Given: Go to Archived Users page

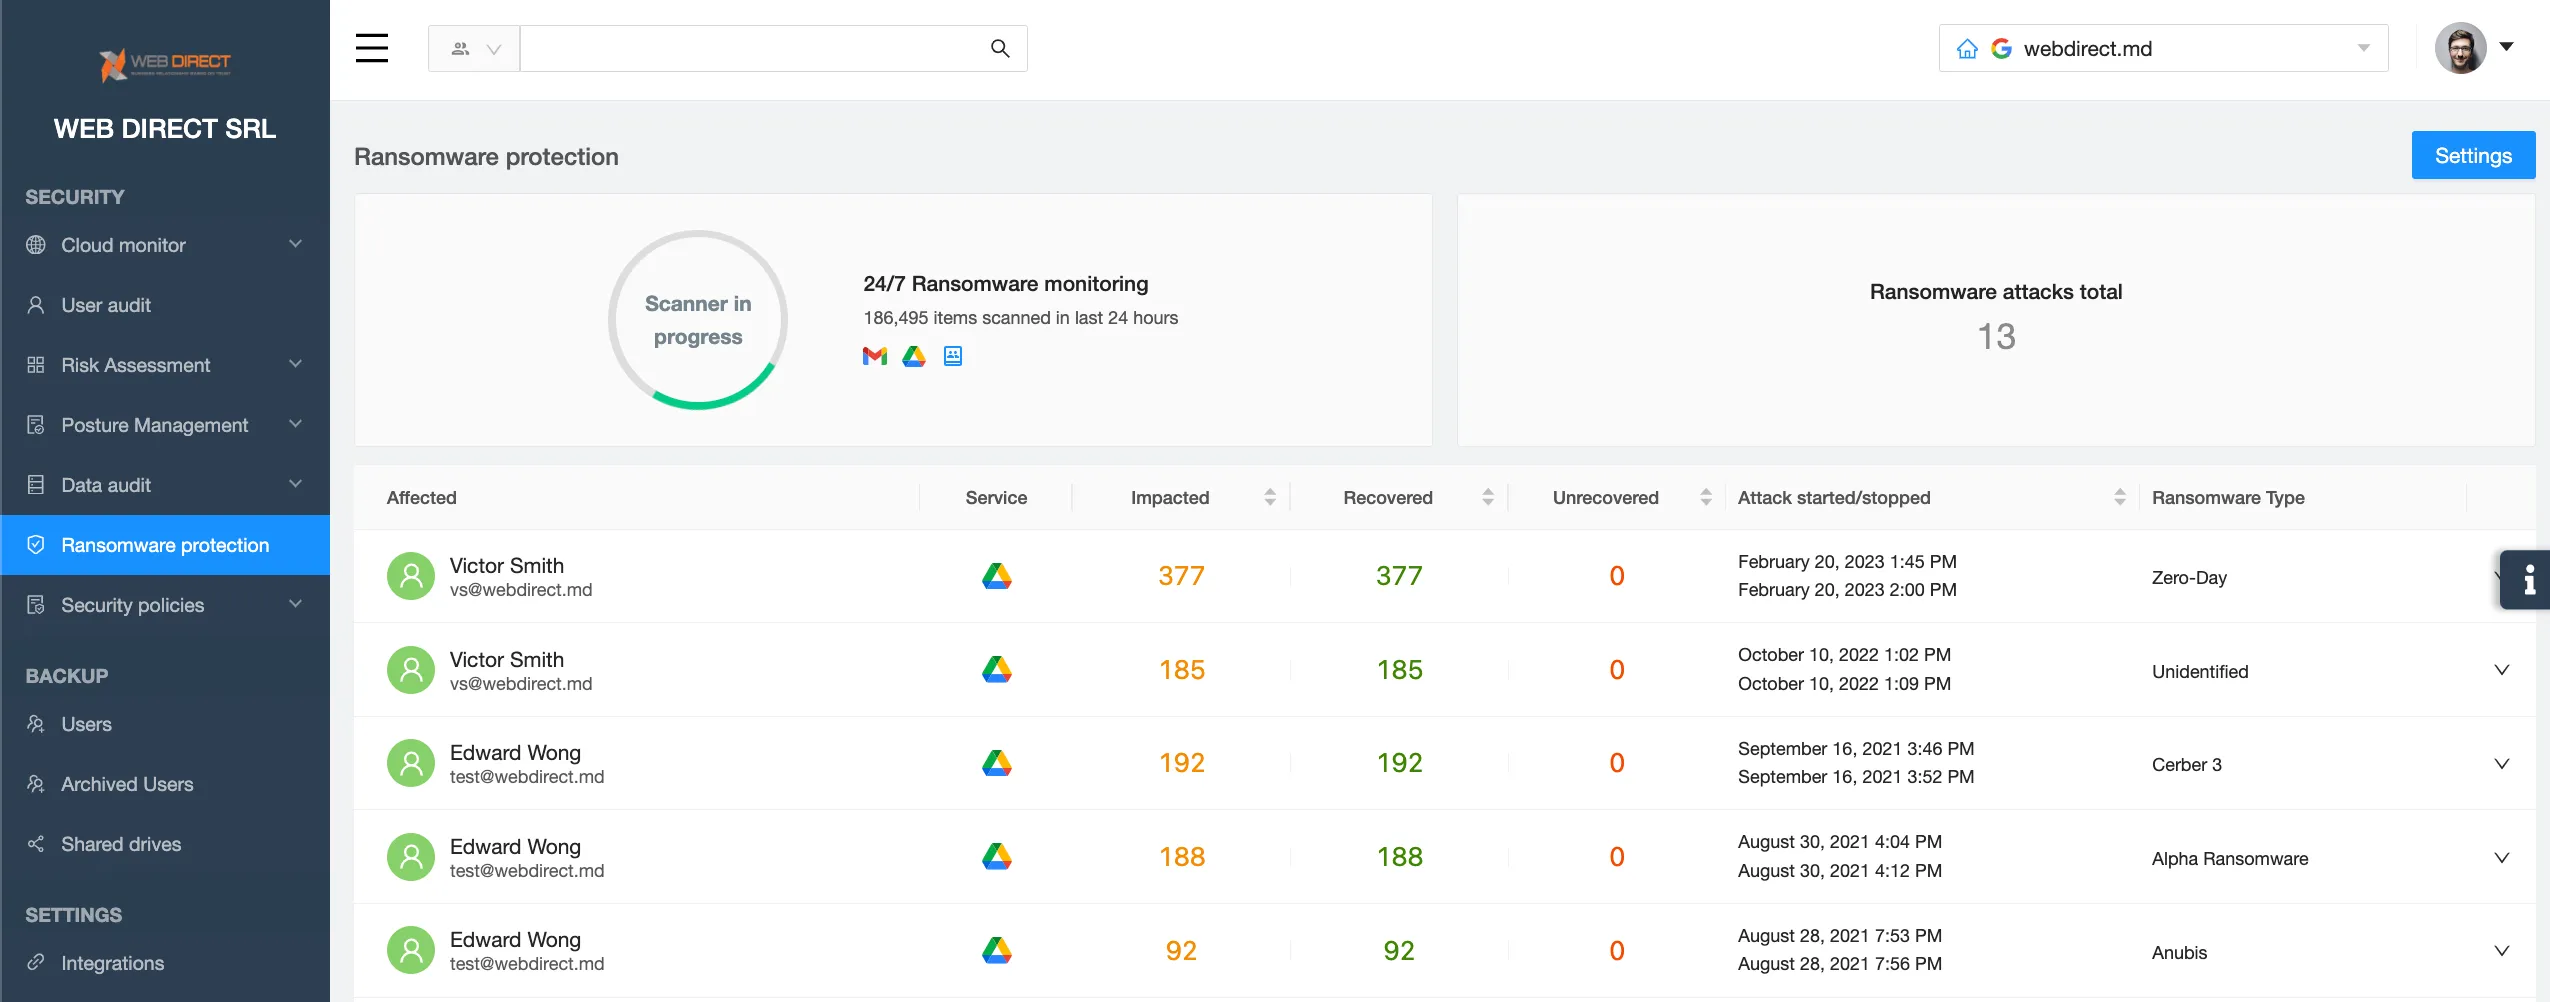Looking at the screenshot, I should tap(127, 784).
